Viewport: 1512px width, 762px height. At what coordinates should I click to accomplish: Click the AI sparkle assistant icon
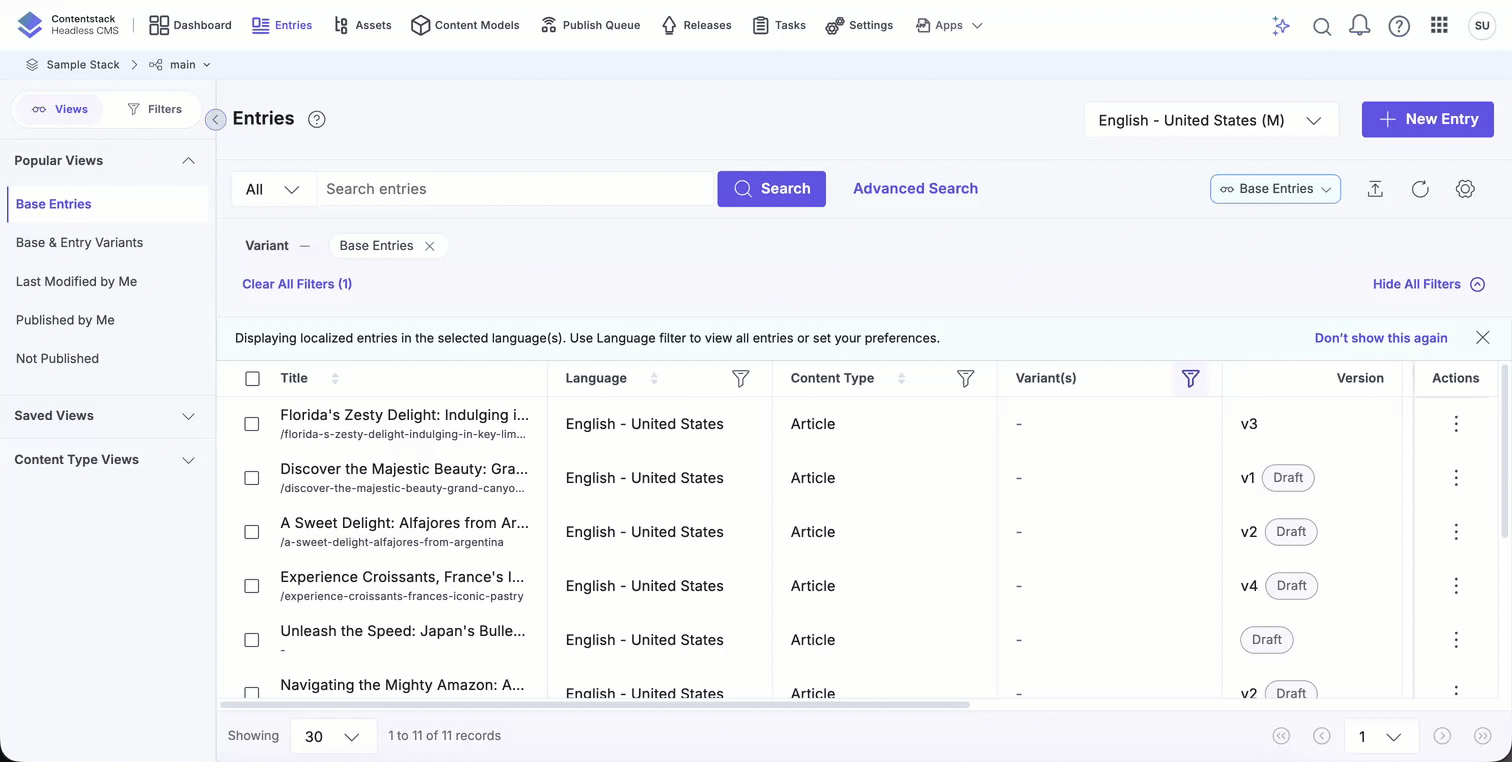tap(1280, 26)
